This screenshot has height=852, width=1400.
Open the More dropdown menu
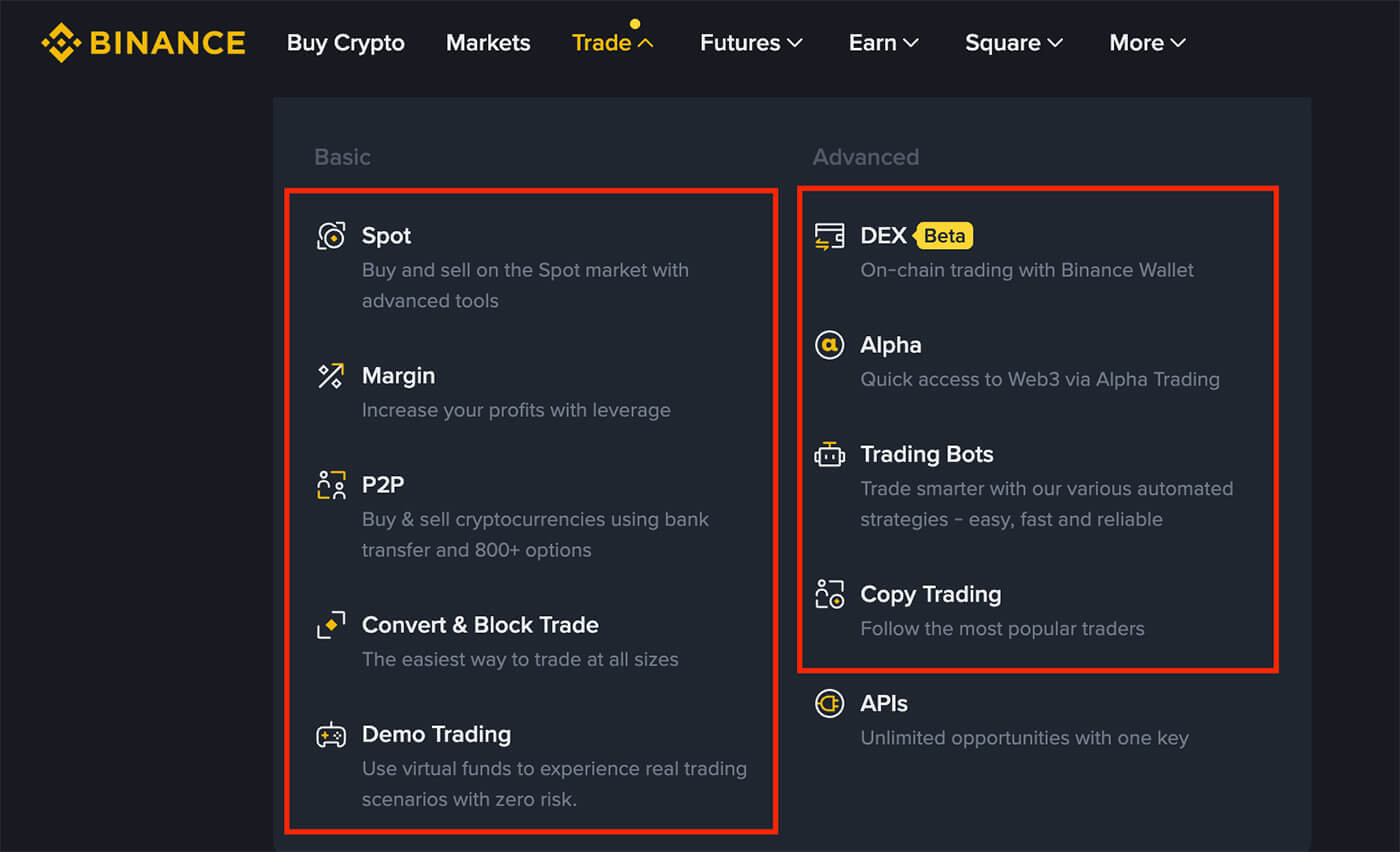pyautogui.click(x=1147, y=43)
